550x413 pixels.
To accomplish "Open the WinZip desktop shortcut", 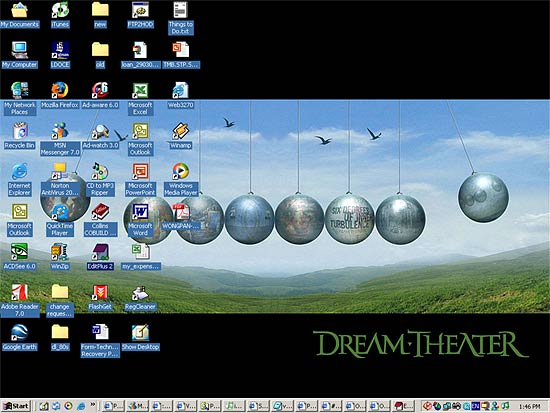I will pos(60,257).
